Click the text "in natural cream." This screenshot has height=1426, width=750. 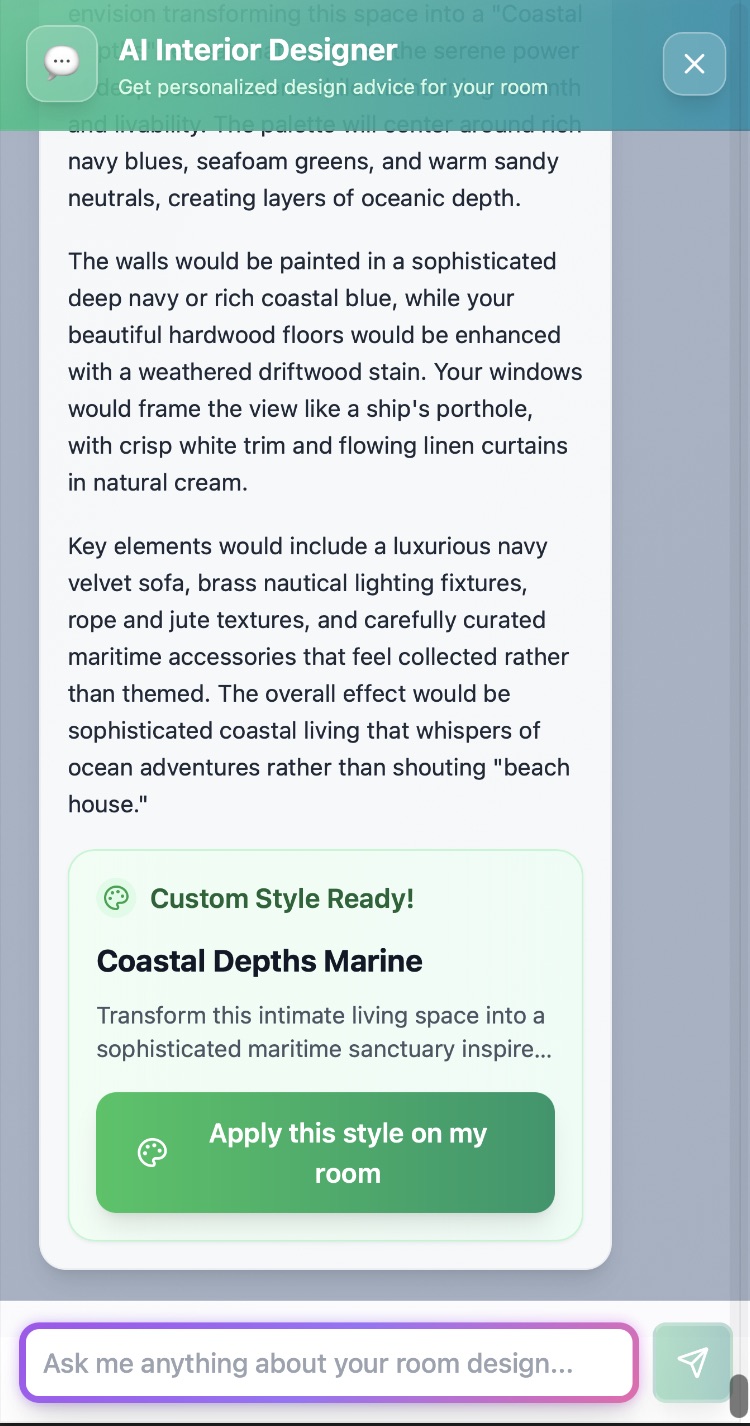157,483
